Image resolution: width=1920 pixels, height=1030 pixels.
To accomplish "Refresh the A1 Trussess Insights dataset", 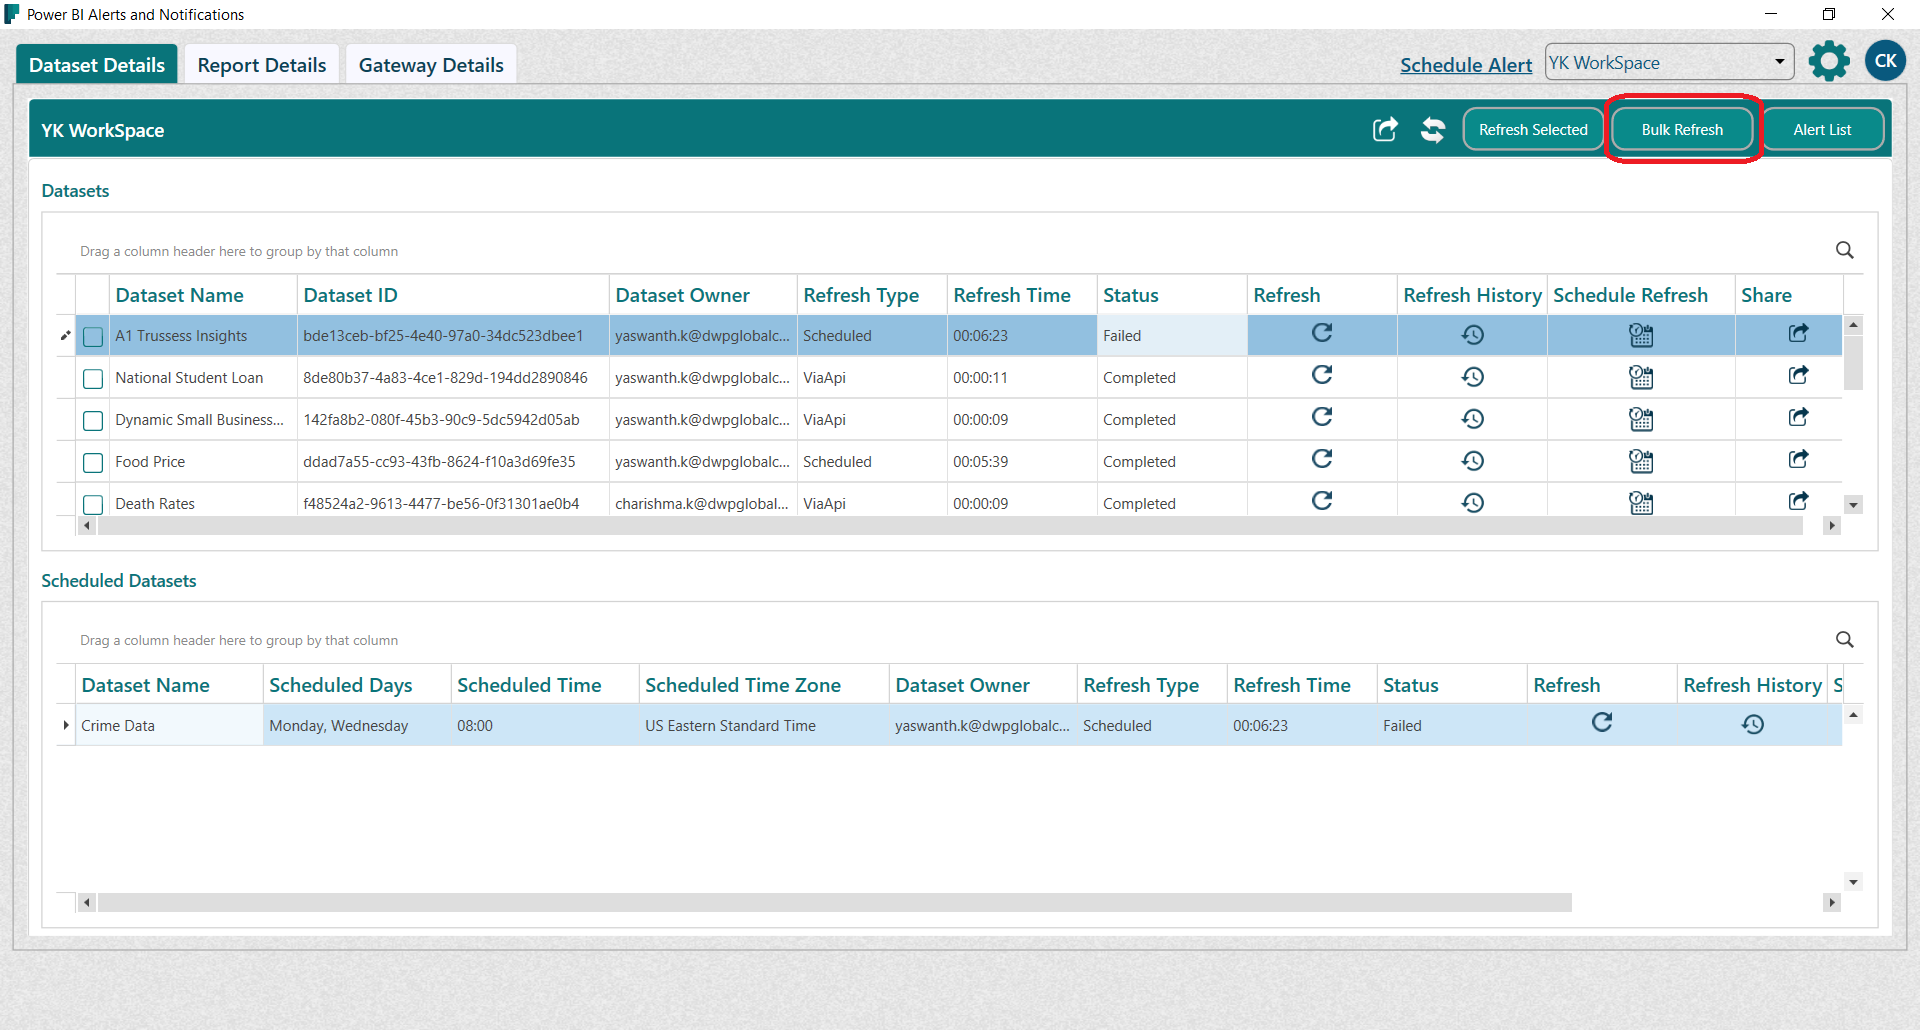I will coord(1322,333).
